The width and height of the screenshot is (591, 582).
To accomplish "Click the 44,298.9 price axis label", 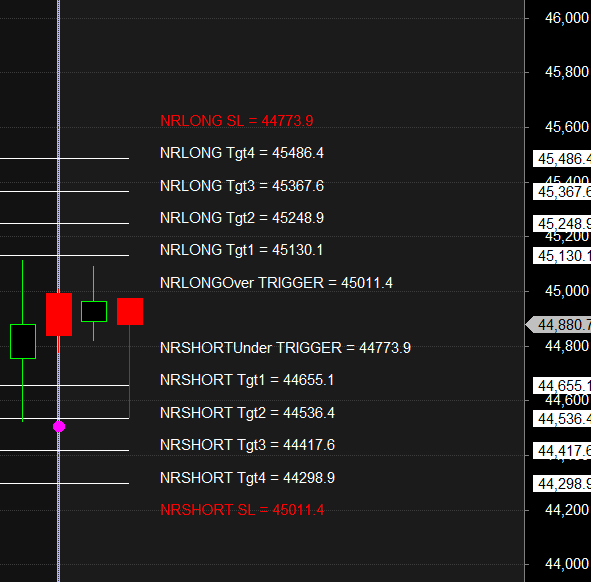I will pyautogui.click(x=562, y=484).
